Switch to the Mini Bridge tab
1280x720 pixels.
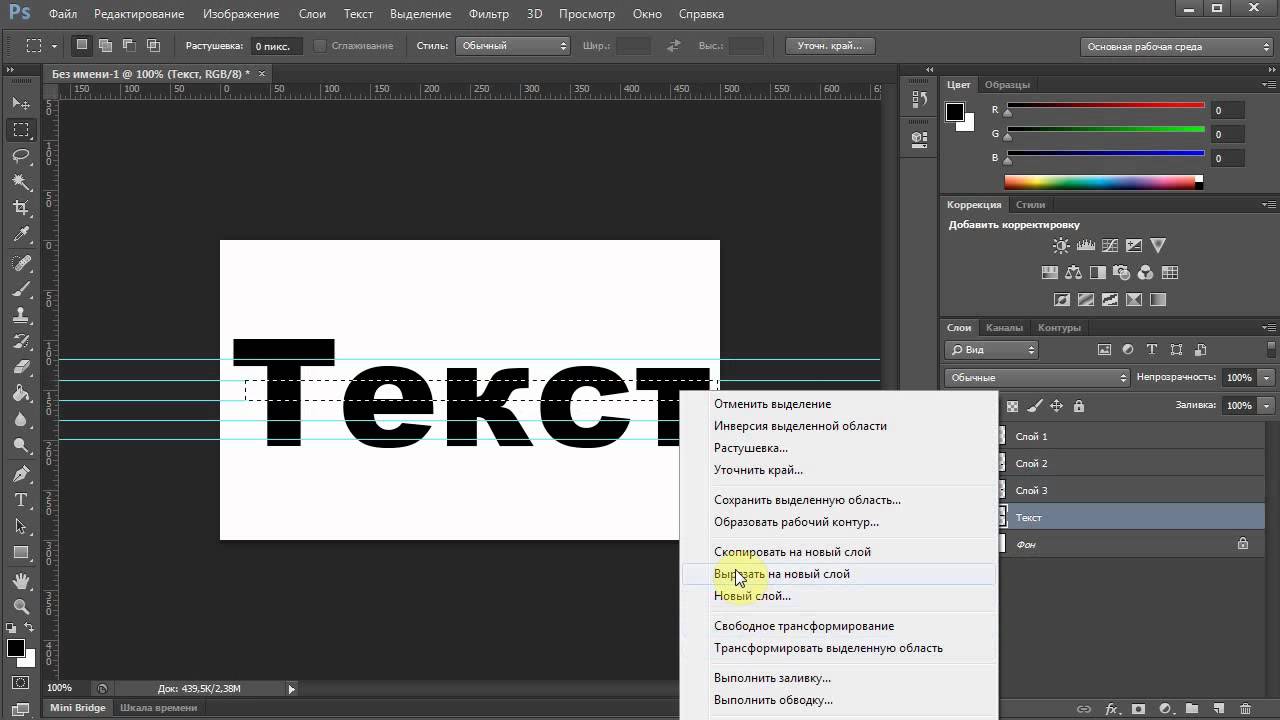click(78, 708)
